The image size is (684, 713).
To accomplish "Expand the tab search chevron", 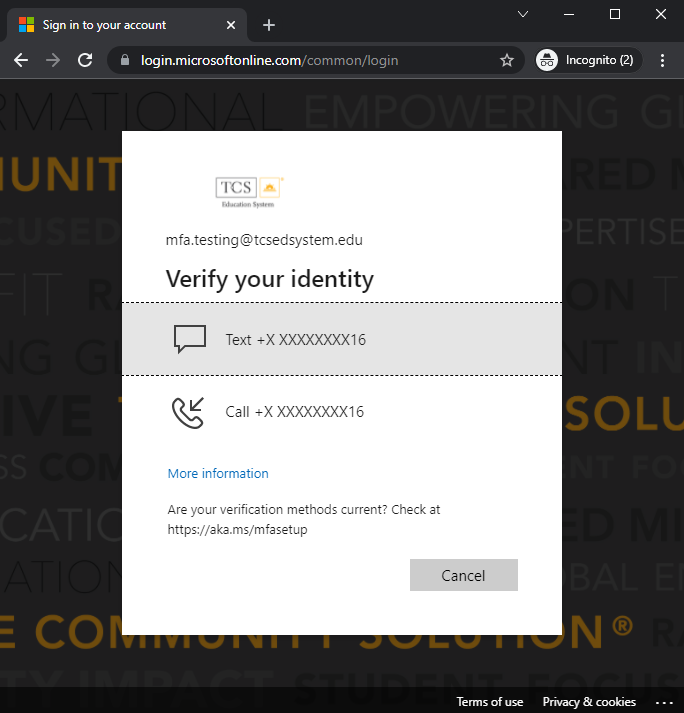I will coord(522,14).
